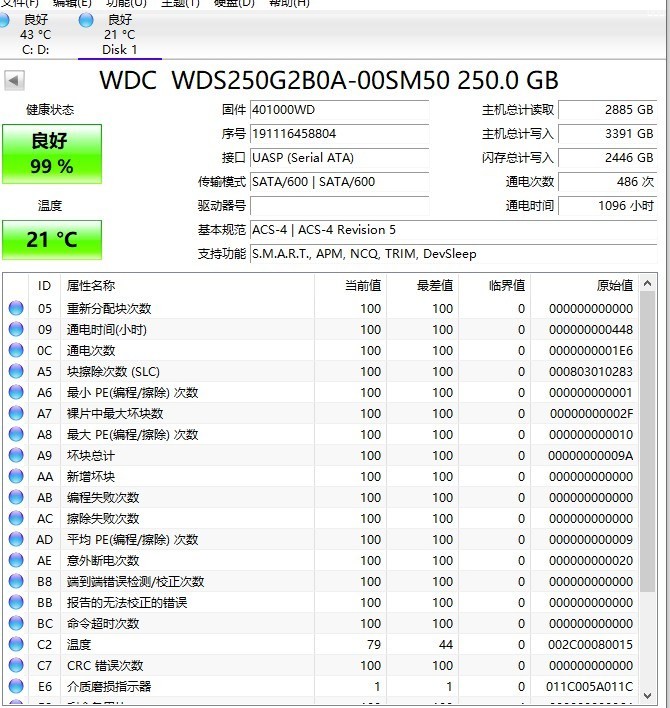Click the ID column header
The width and height of the screenshot is (670, 708).
(44, 285)
